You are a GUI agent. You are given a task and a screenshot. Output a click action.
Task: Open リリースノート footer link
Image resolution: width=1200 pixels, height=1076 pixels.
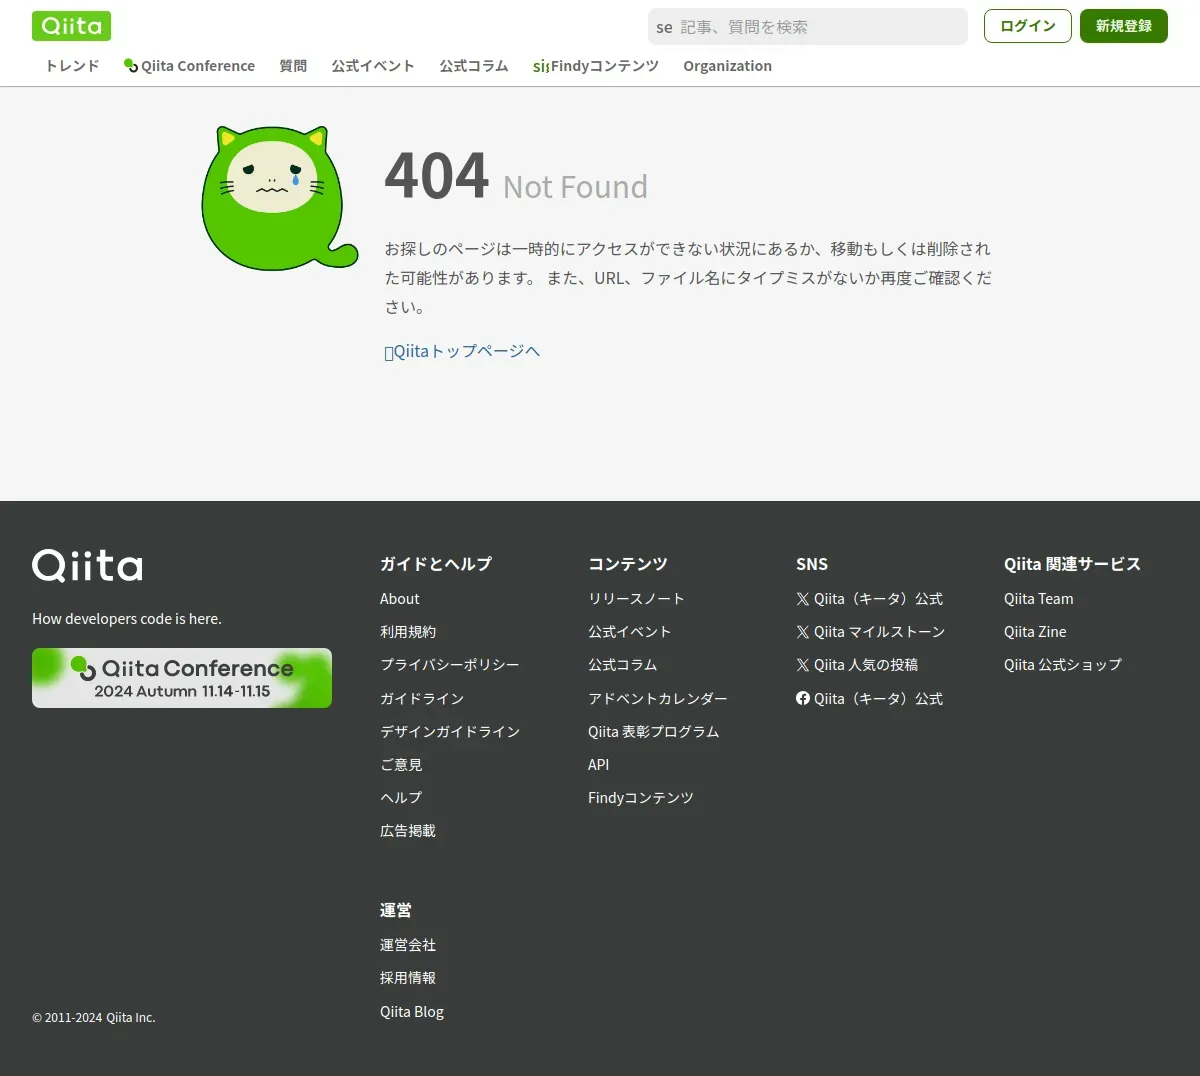coord(636,599)
